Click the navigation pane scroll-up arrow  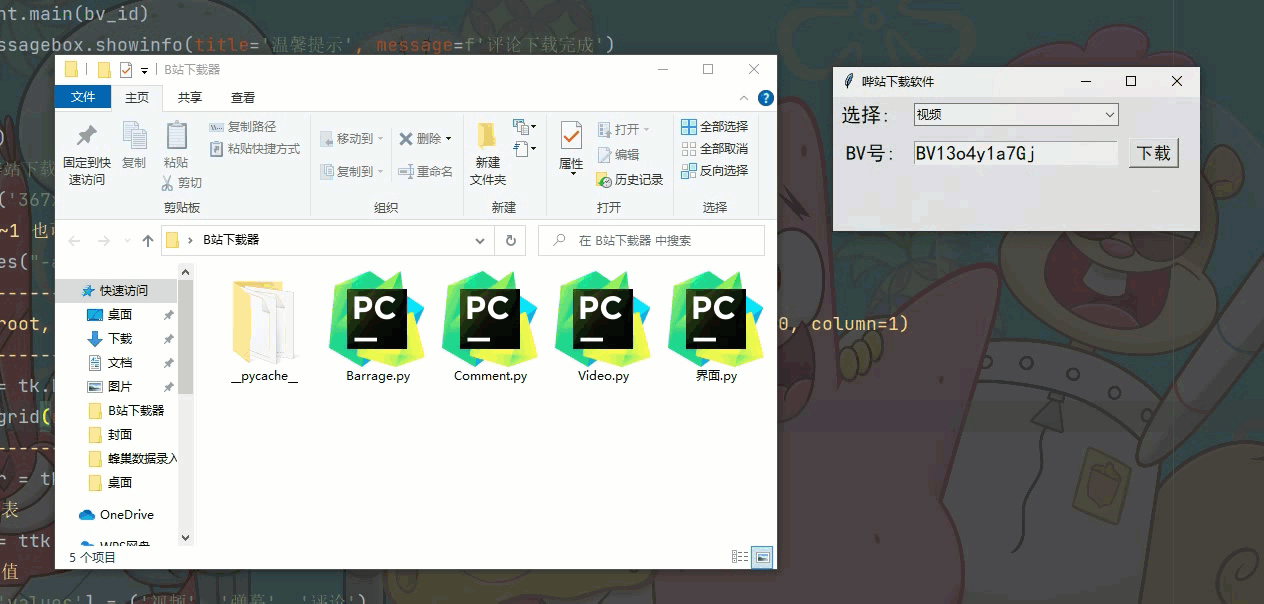[185, 271]
